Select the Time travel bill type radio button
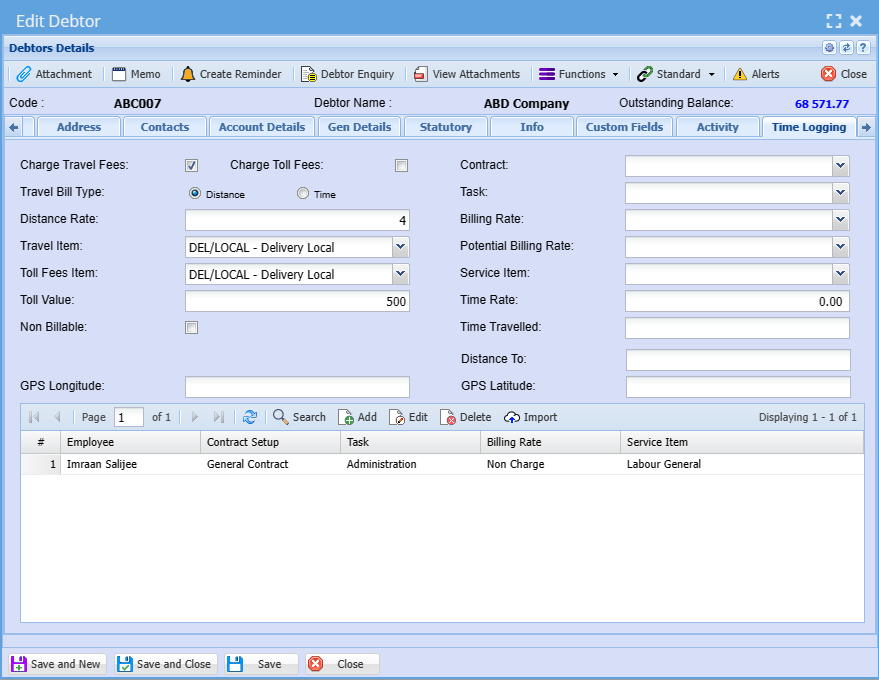This screenshot has height=680, width=879. [303, 194]
